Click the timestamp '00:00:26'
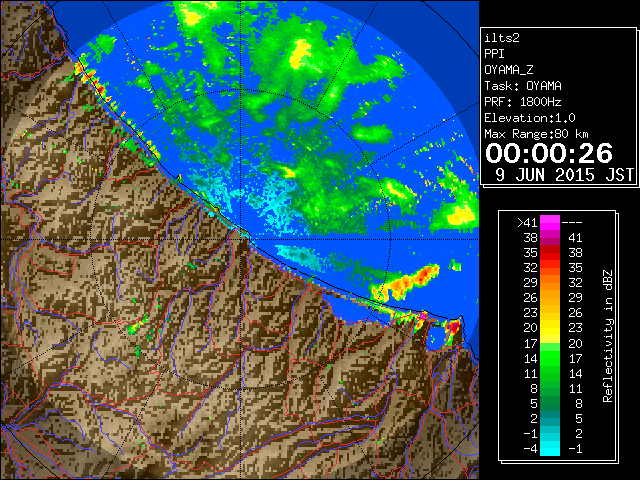 pyautogui.click(x=549, y=153)
